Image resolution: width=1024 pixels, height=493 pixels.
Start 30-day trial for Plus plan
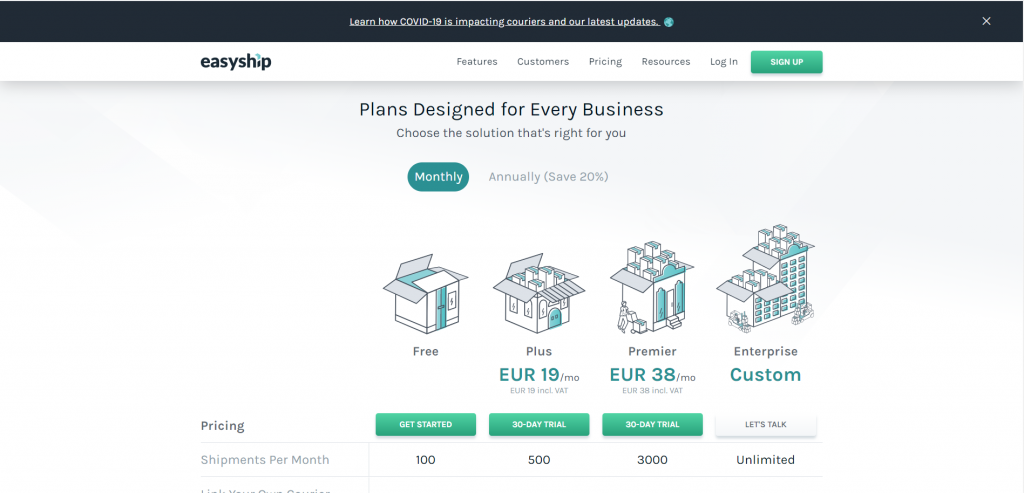click(539, 424)
